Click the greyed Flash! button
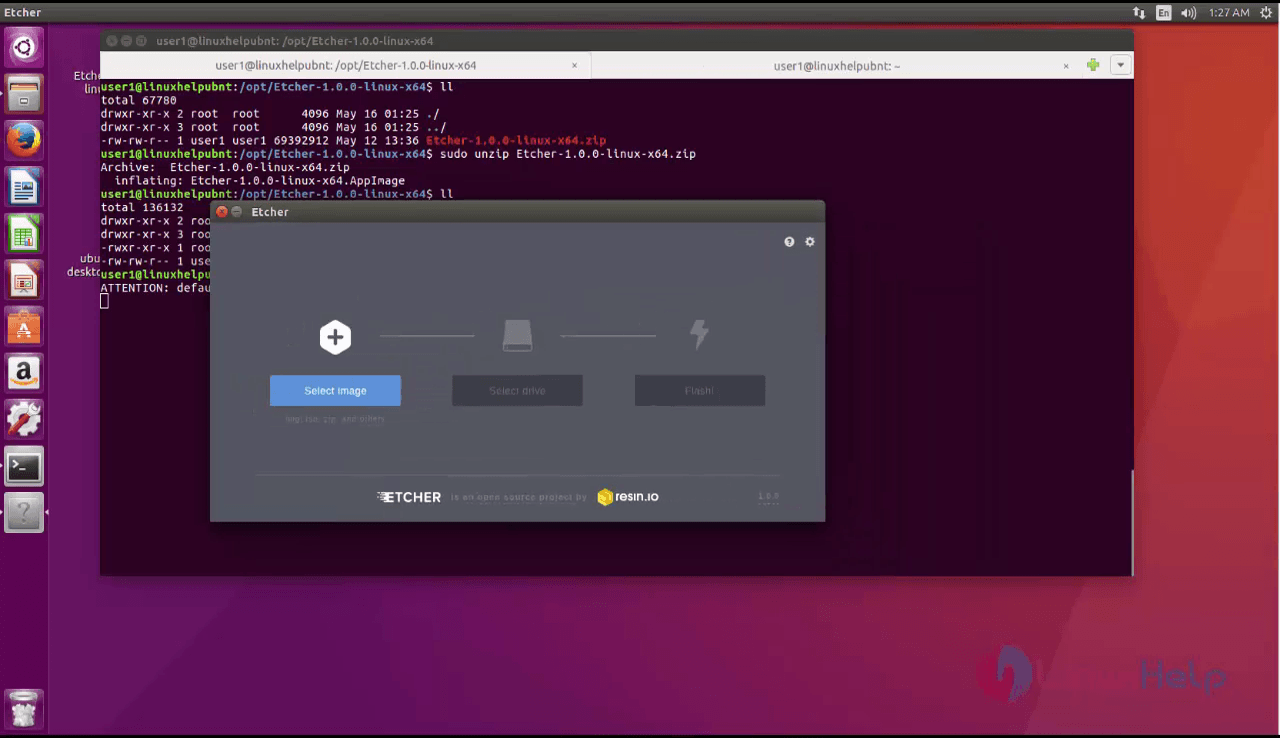 tap(700, 391)
